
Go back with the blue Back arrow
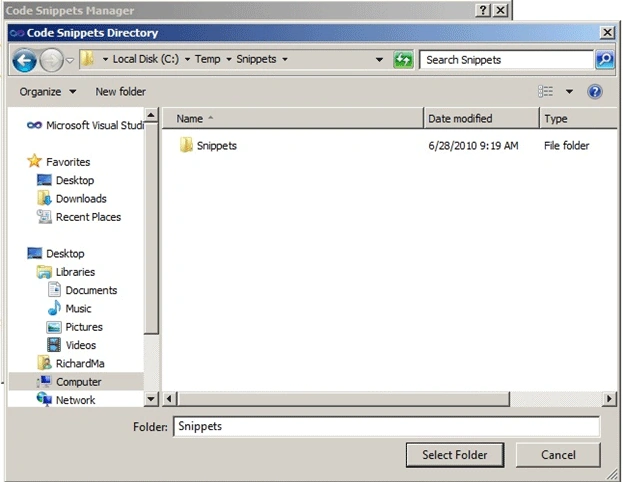[x=25, y=60]
